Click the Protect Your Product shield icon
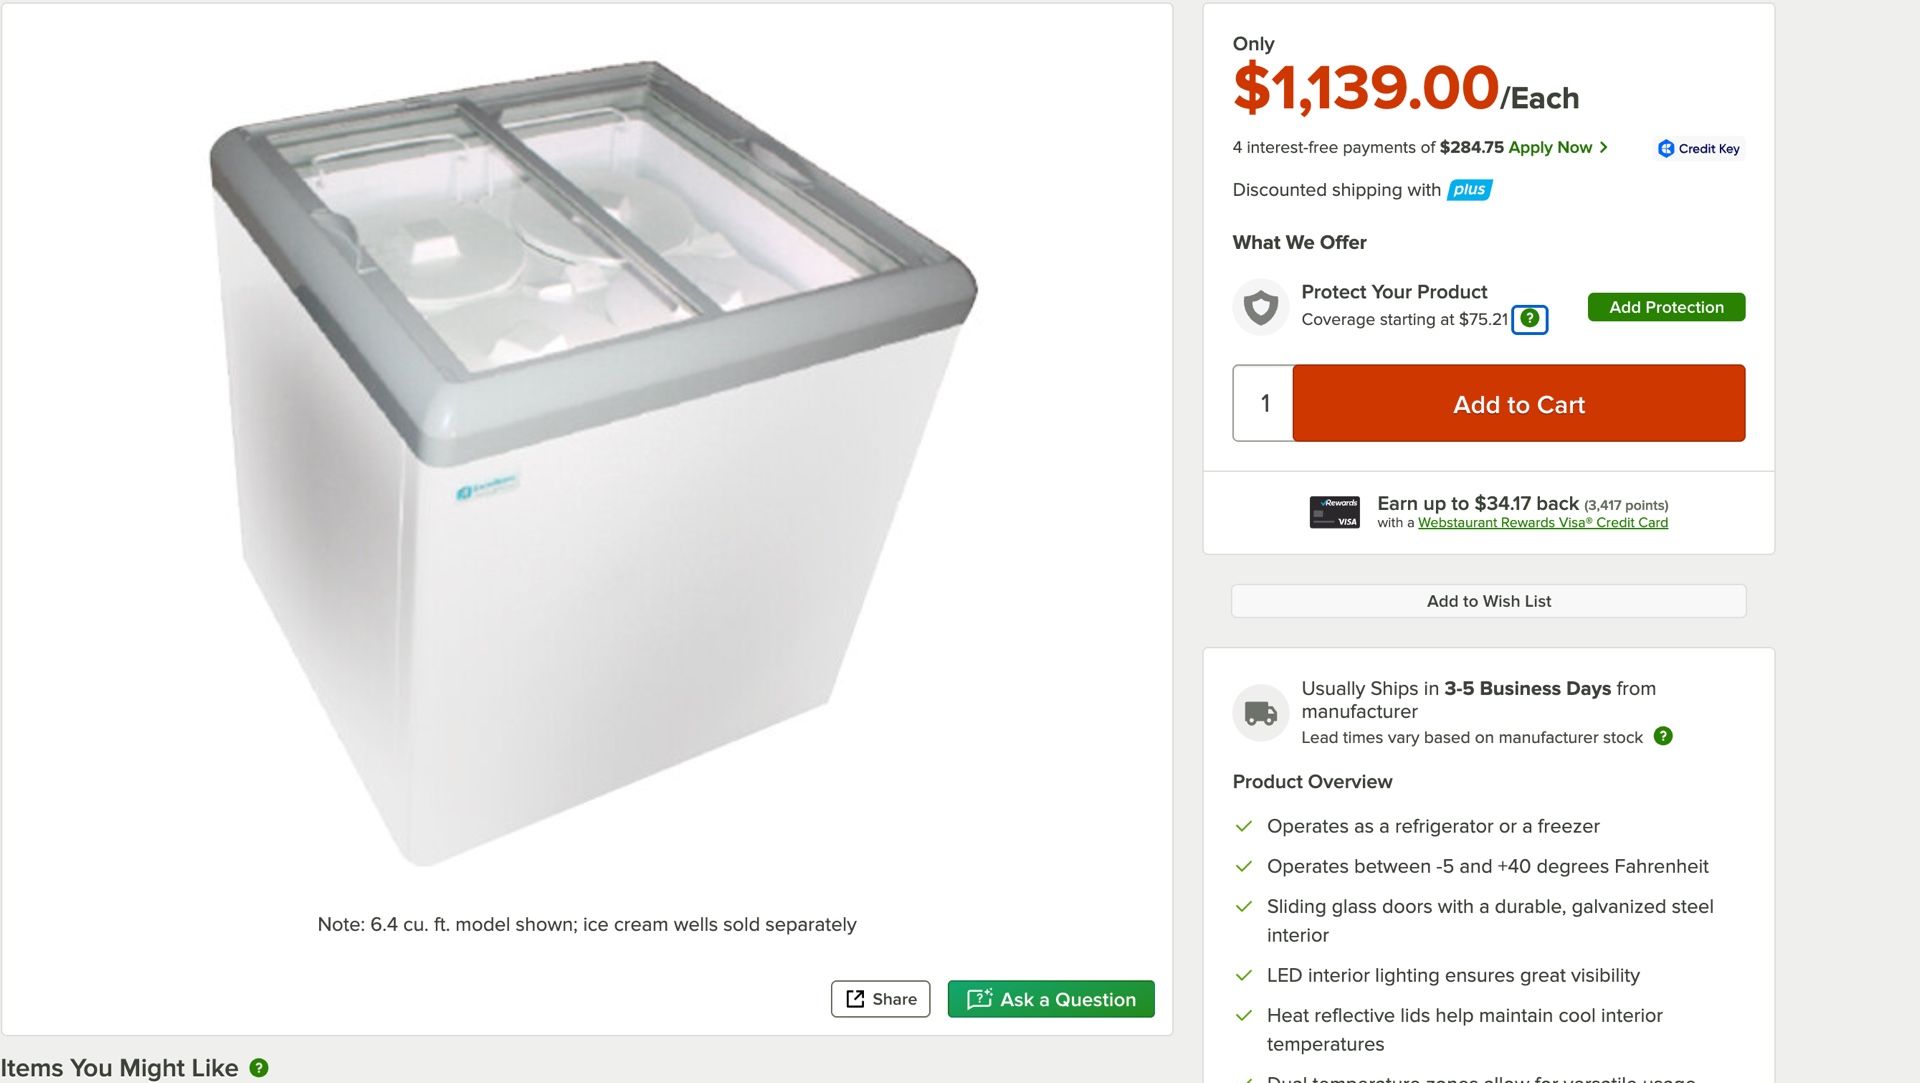Screen dimensions: 1920x1083 coord(1260,306)
